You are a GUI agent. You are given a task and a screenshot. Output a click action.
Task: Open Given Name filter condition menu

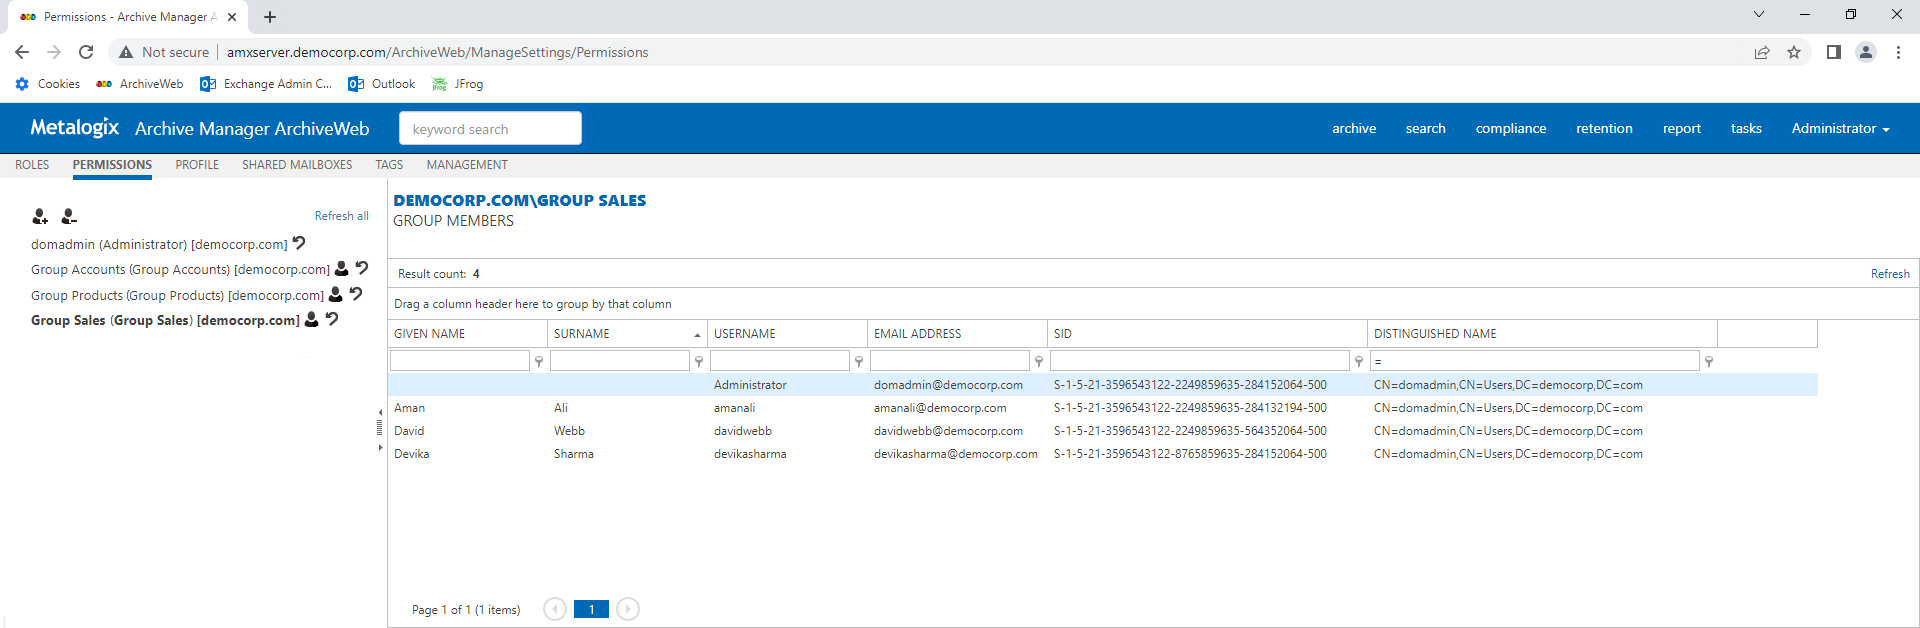pos(539,361)
